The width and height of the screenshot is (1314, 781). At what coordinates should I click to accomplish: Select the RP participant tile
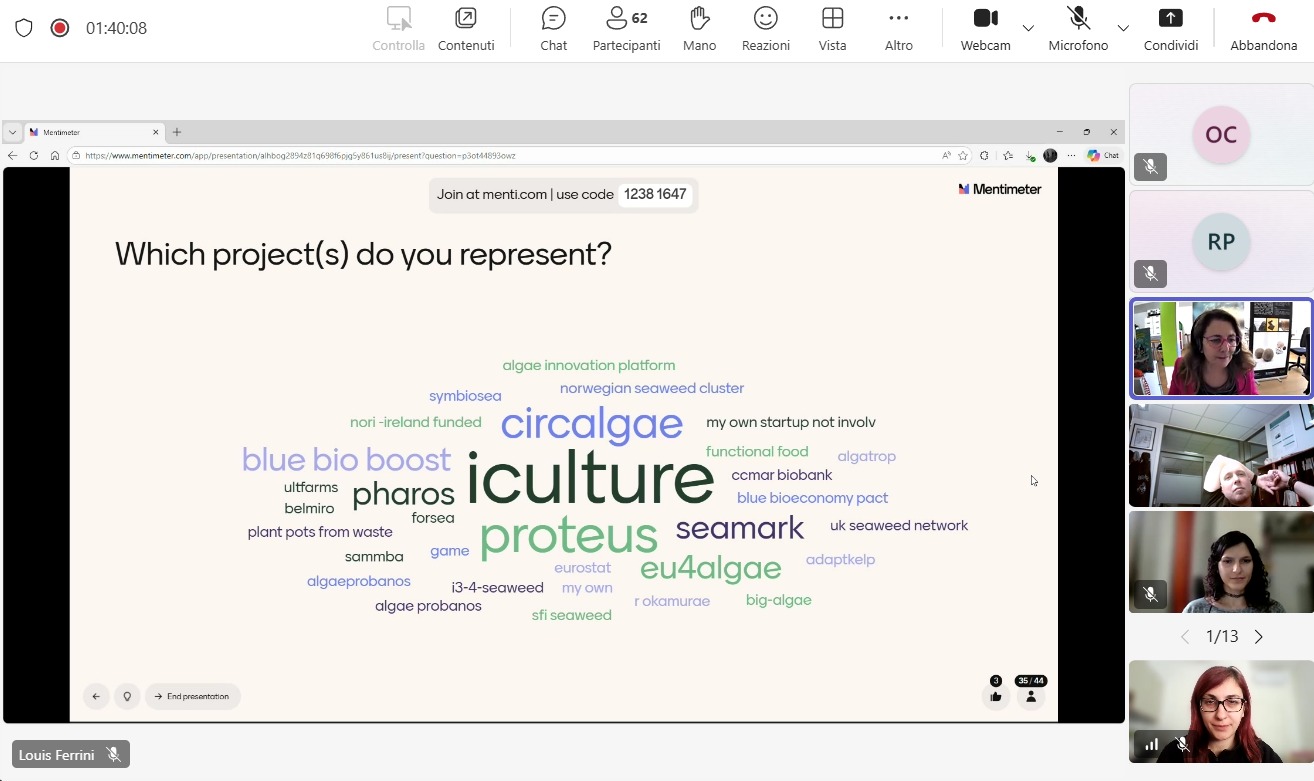click(x=1221, y=241)
